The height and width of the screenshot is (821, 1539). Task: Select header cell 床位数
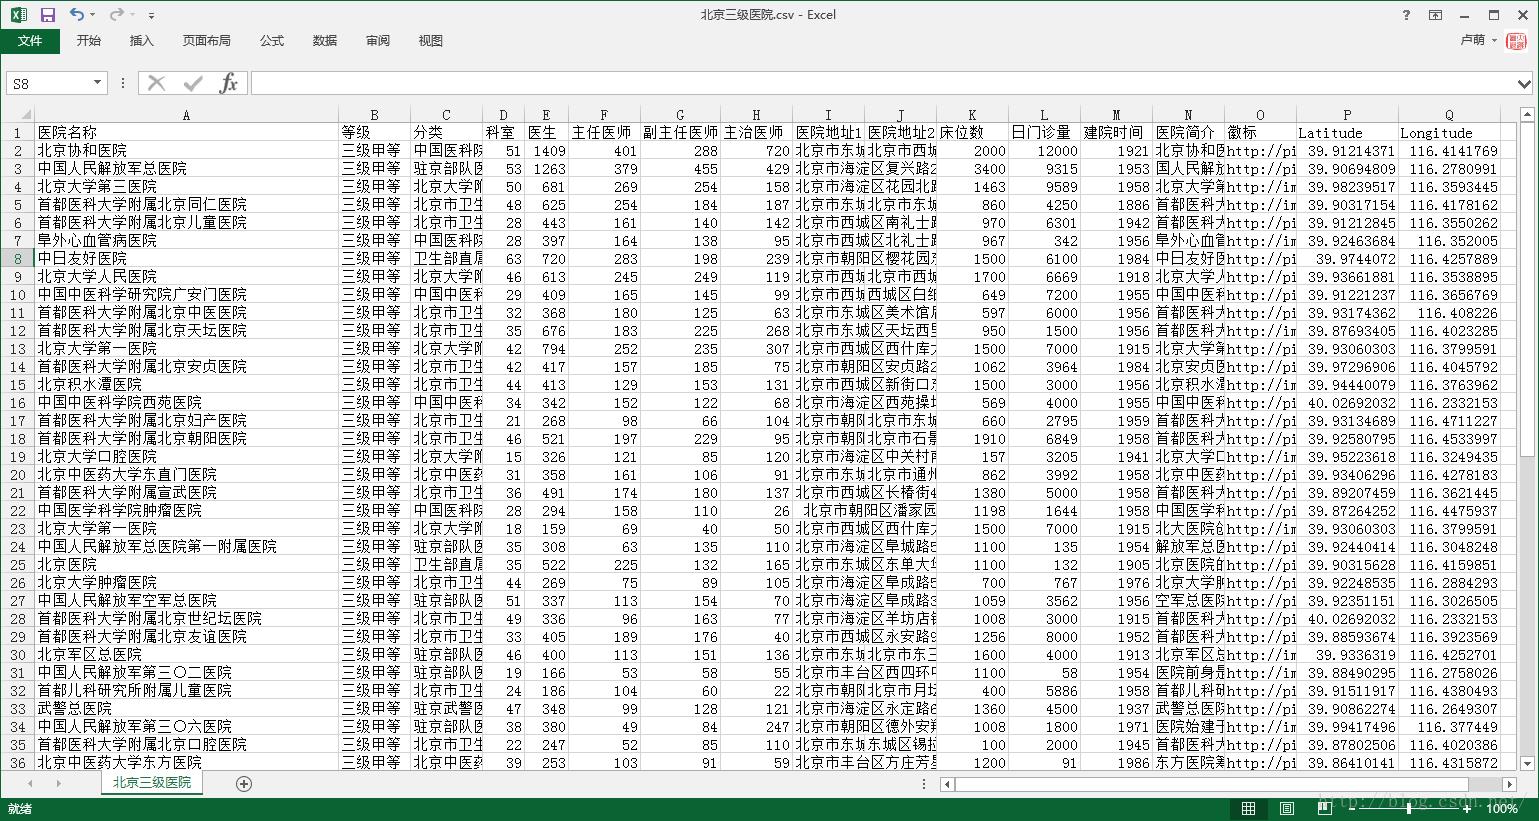pyautogui.click(x=972, y=132)
